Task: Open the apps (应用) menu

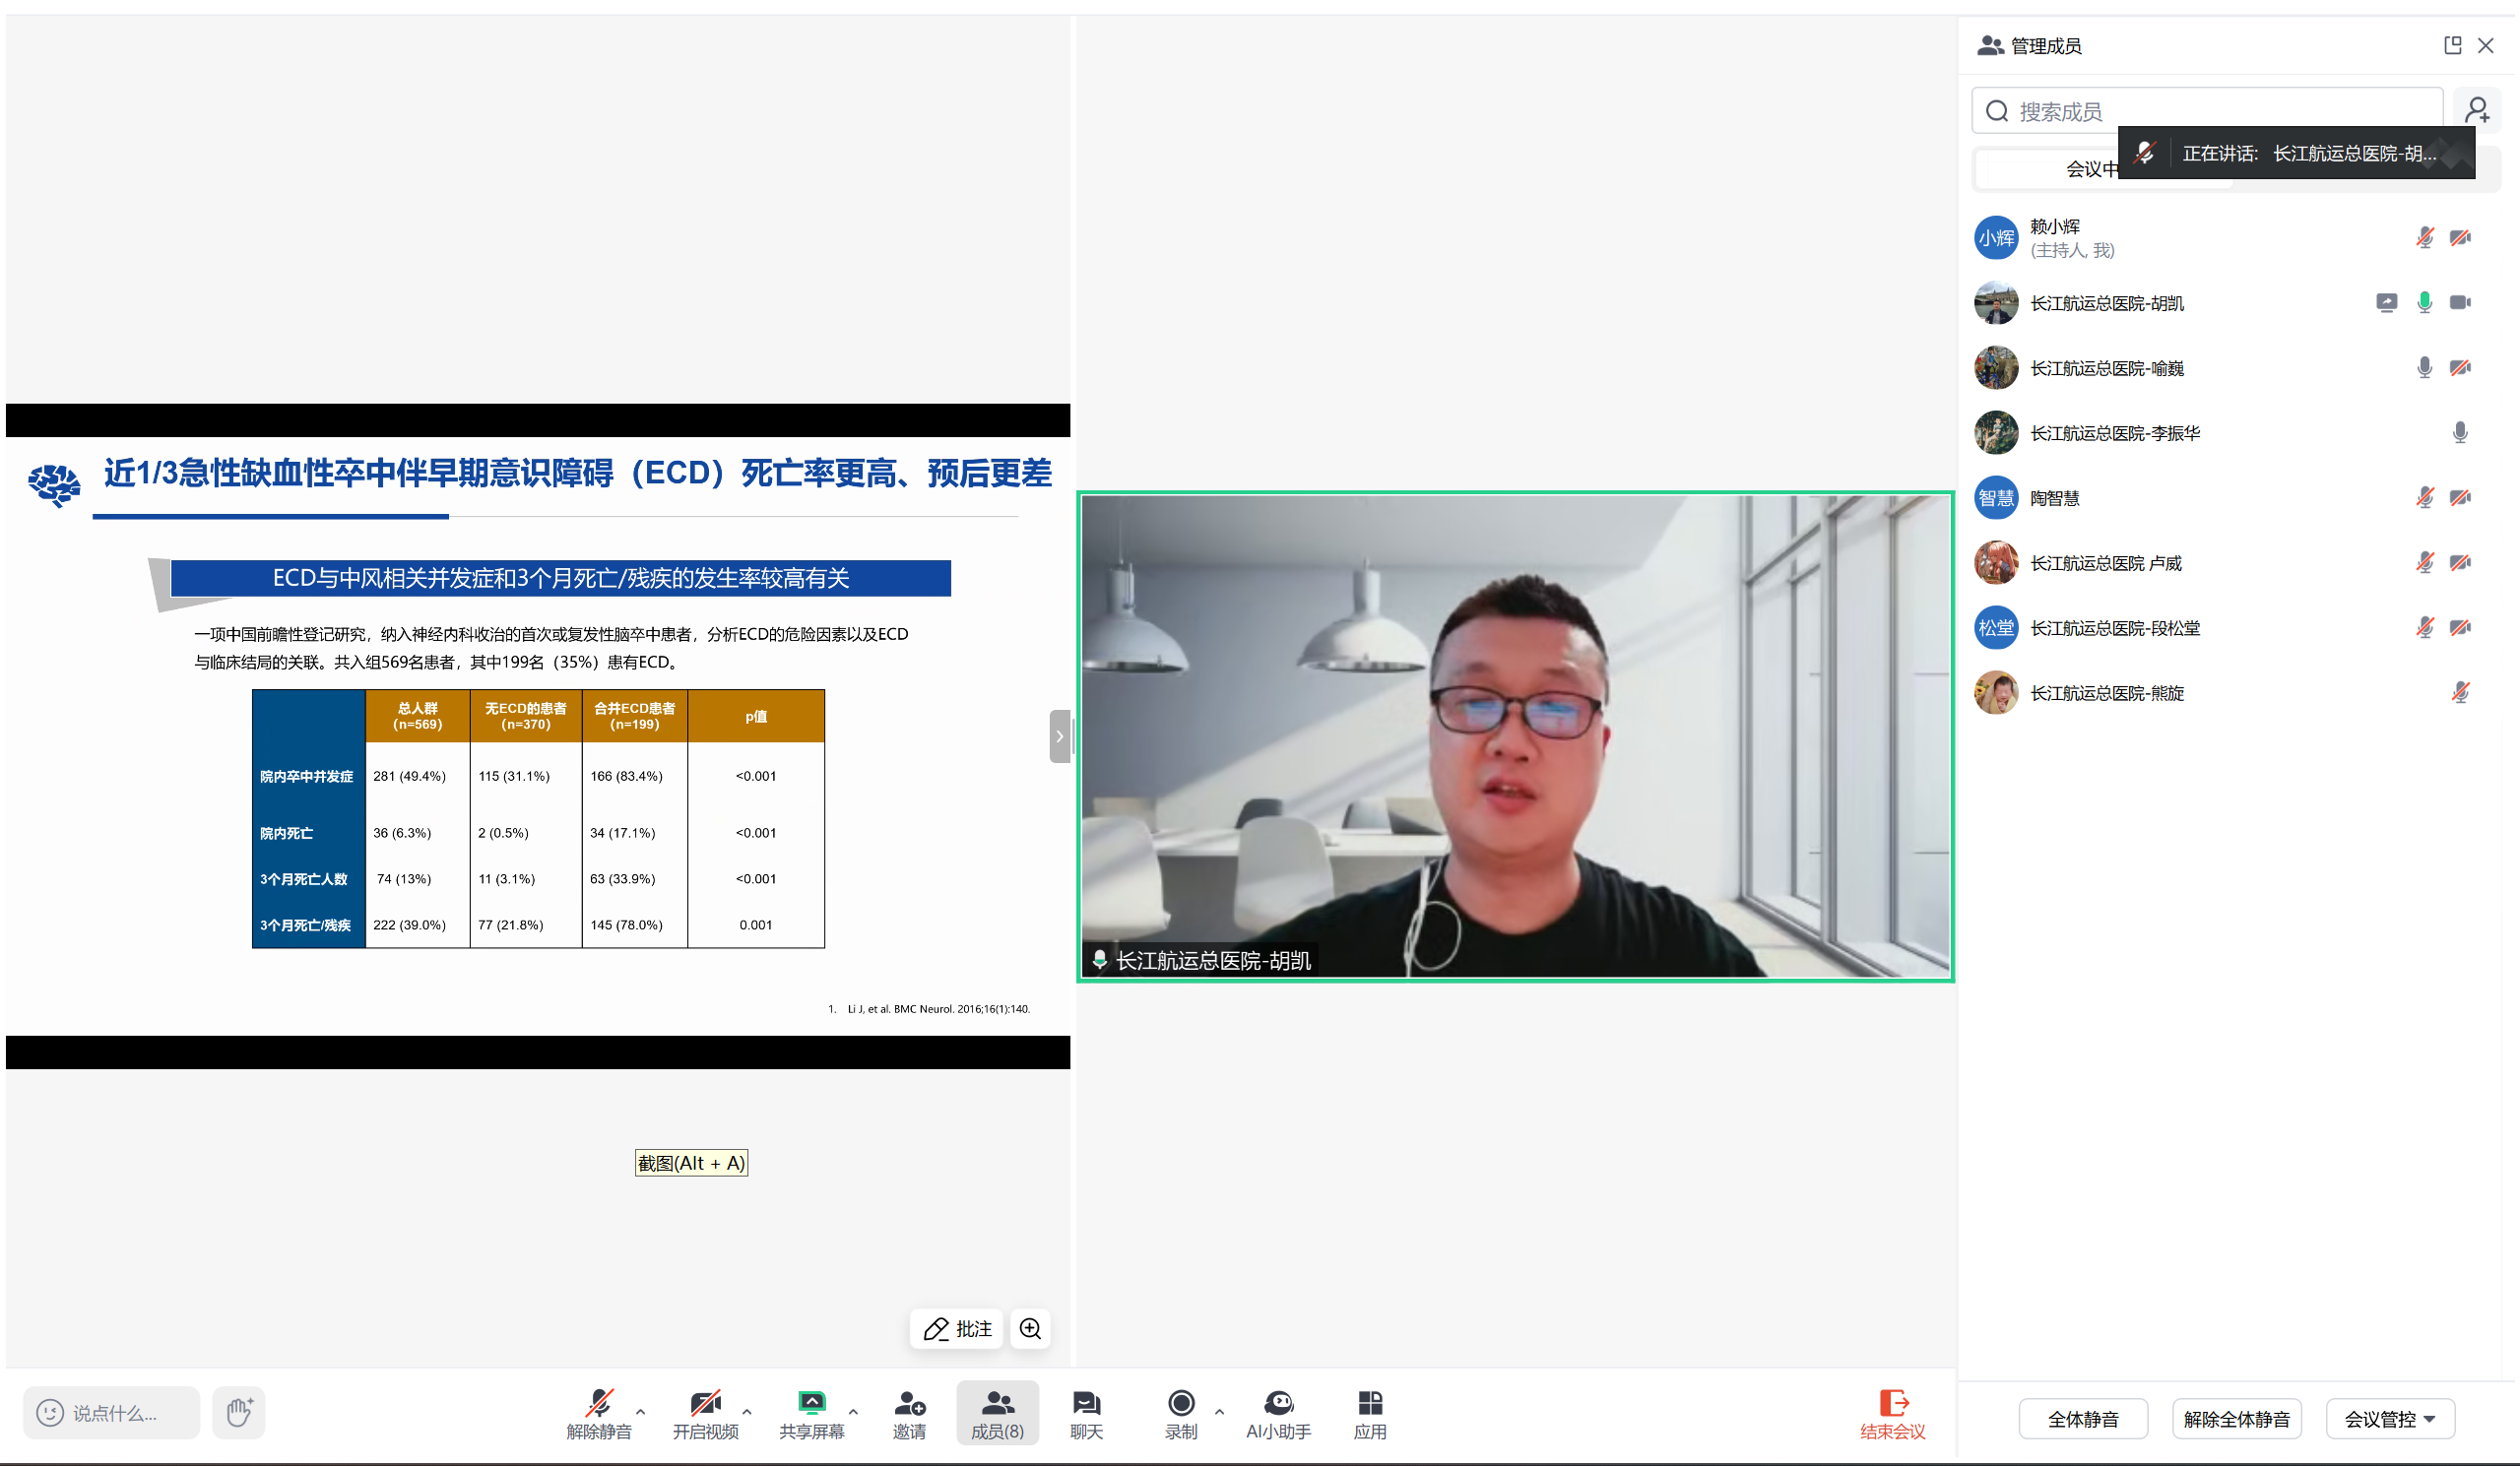Action: coord(1370,1413)
